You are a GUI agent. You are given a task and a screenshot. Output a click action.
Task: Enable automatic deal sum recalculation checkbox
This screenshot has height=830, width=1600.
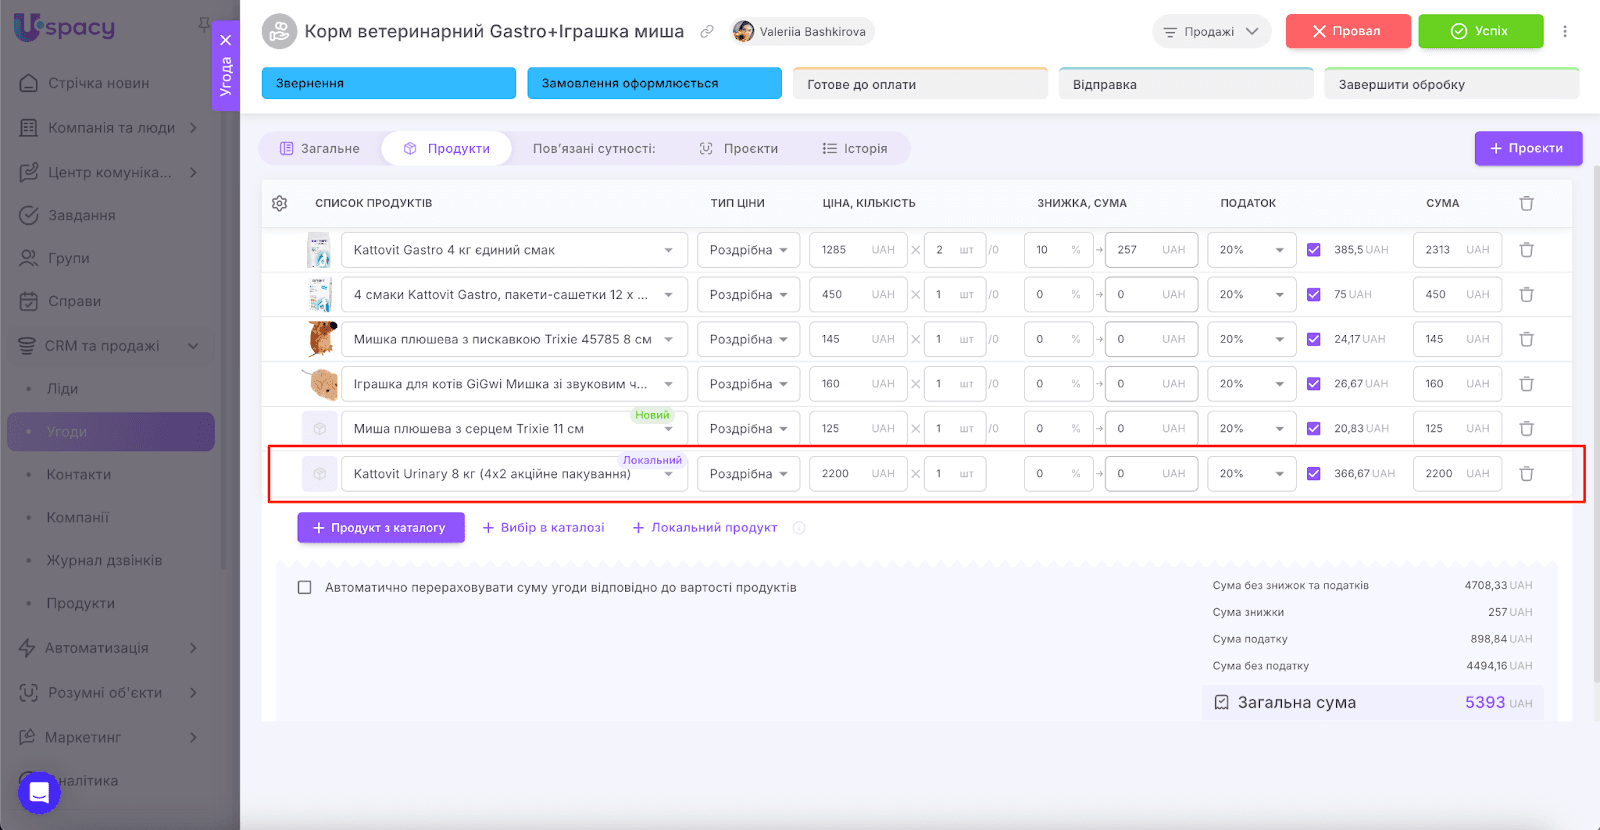(x=305, y=588)
